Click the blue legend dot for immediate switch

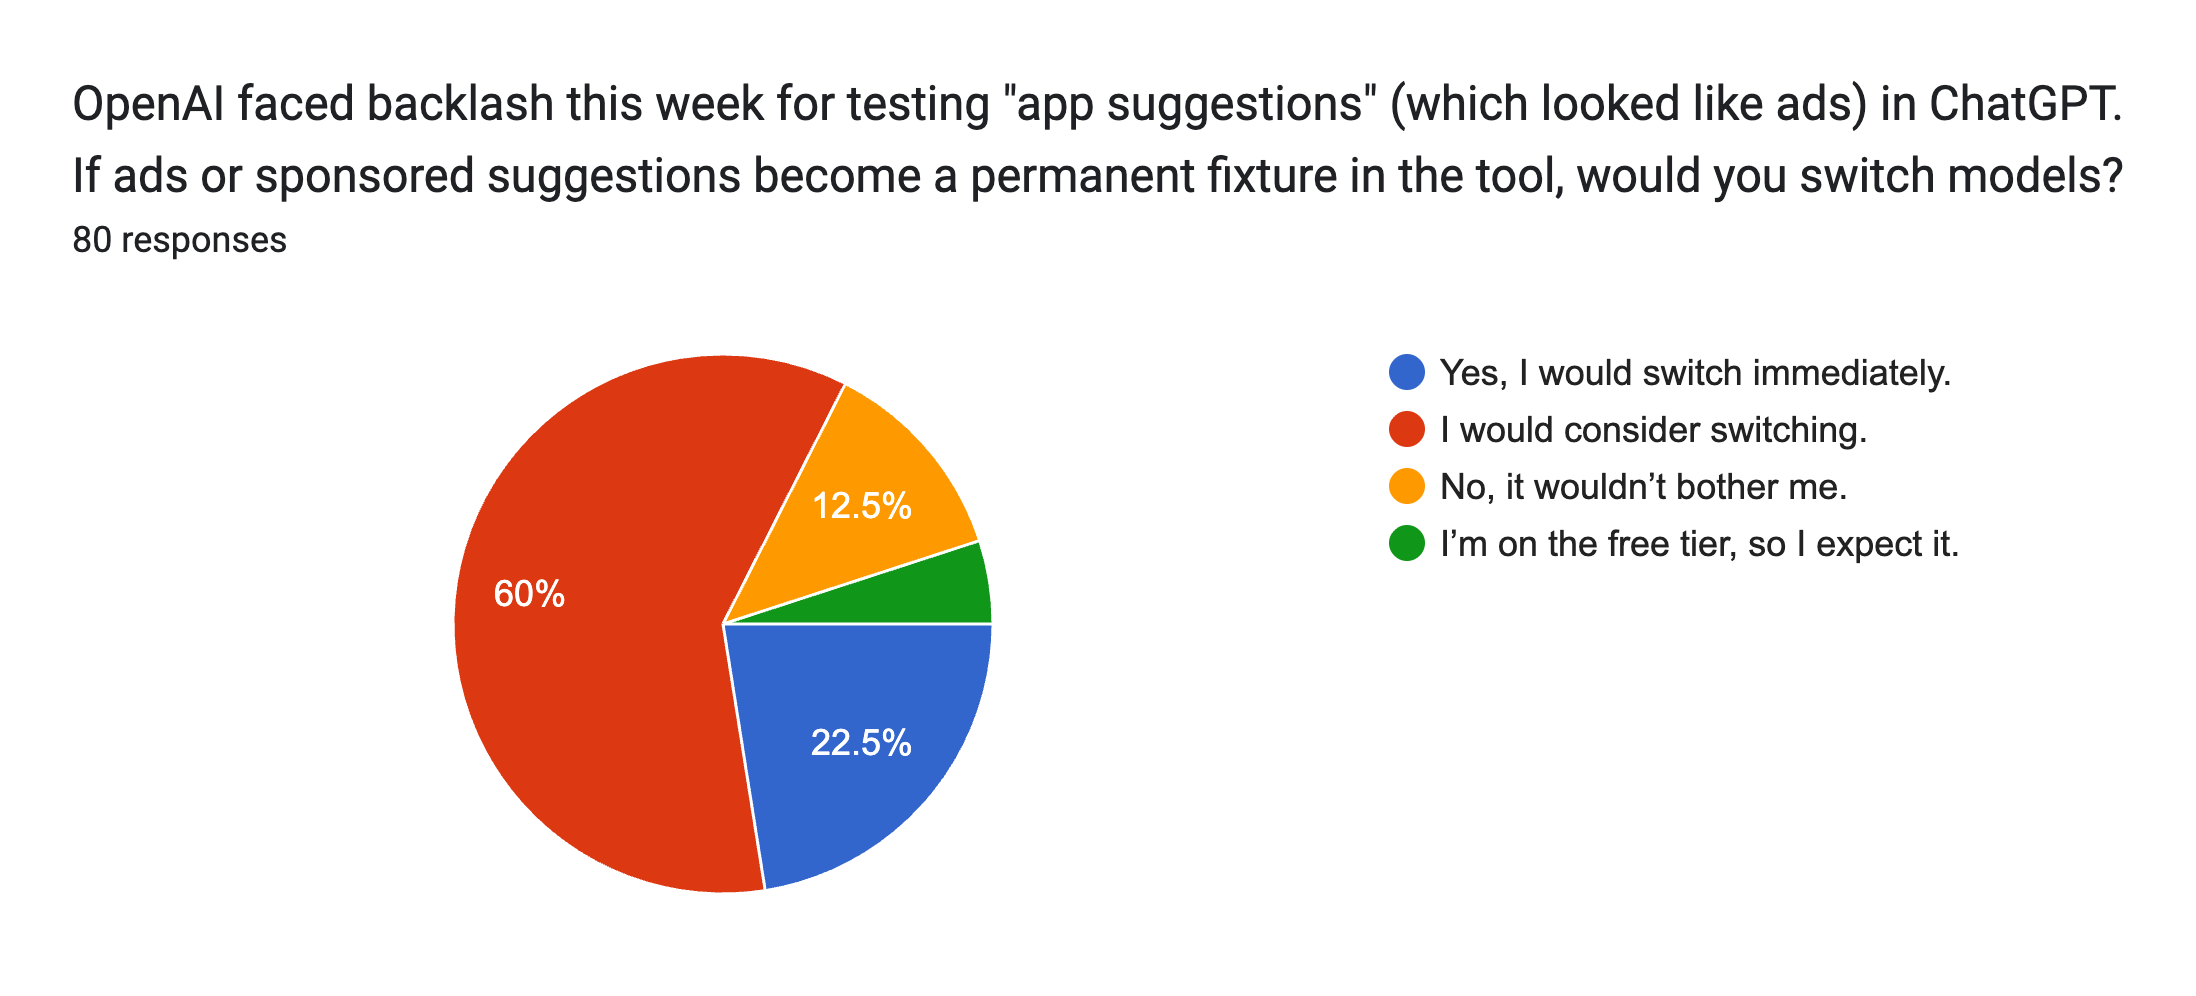tap(1406, 373)
